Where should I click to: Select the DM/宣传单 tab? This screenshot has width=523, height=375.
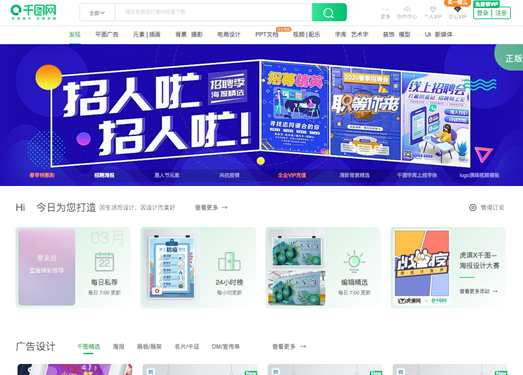225,347
